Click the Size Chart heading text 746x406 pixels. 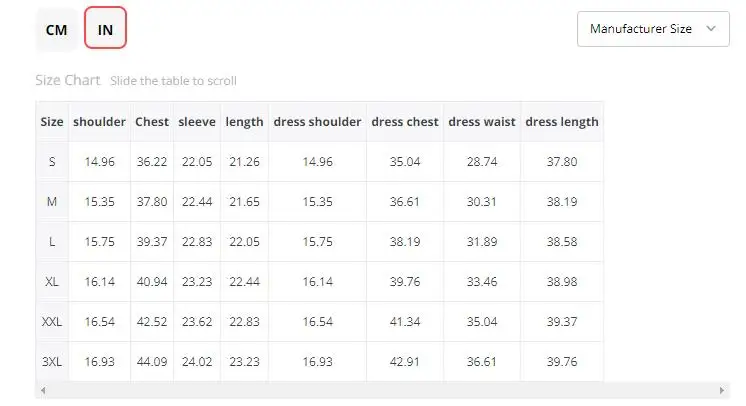coord(68,80)
